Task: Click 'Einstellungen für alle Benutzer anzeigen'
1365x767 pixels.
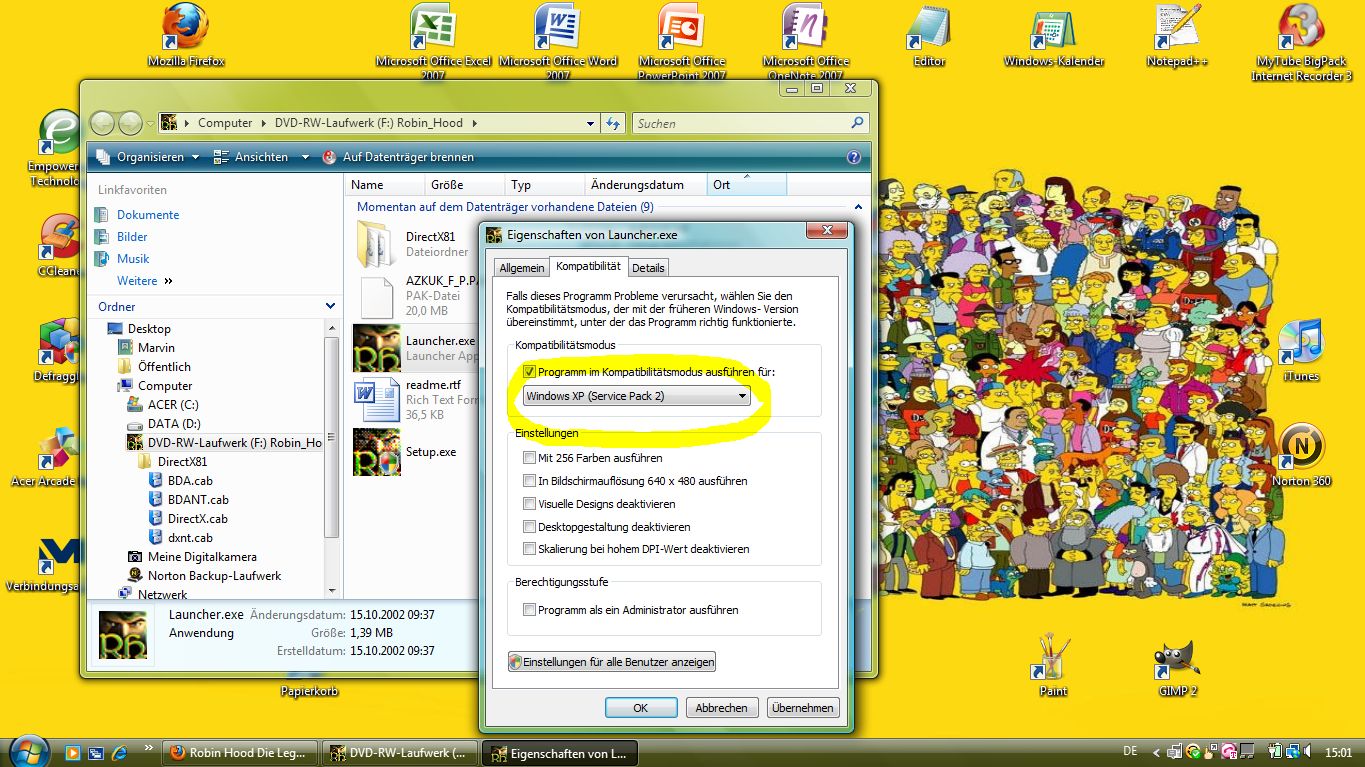Action: click(x=612, y=662)
